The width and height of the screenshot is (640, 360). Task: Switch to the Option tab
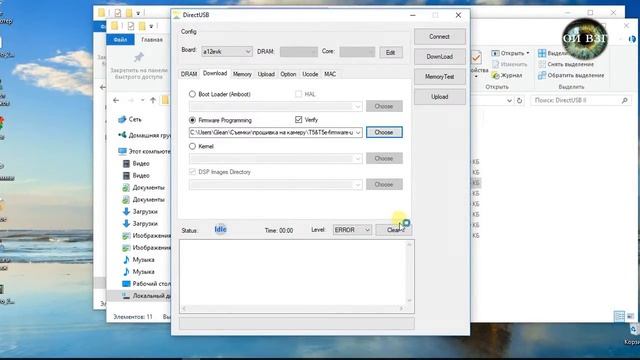(288, 74)
